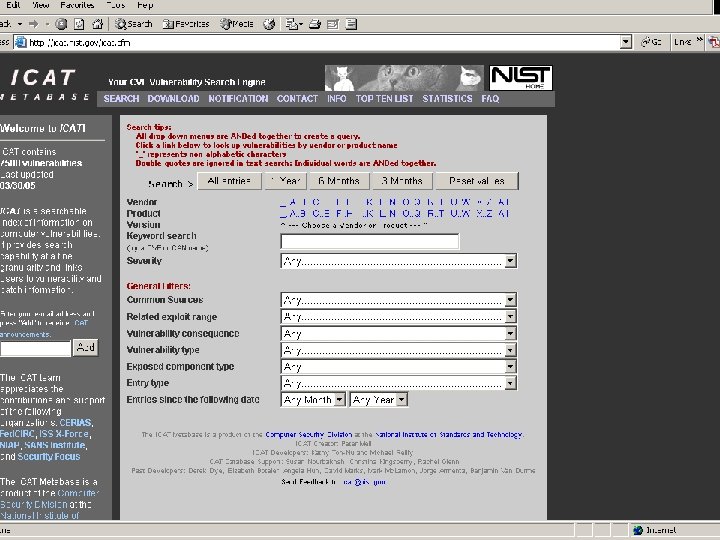Click the Links toolbar label
The image size is (720, 540).
tap(683, 42)
